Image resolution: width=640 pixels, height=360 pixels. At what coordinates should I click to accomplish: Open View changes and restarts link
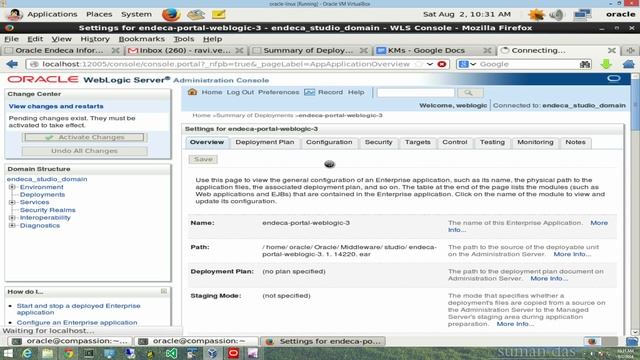(x=56, y=106)
